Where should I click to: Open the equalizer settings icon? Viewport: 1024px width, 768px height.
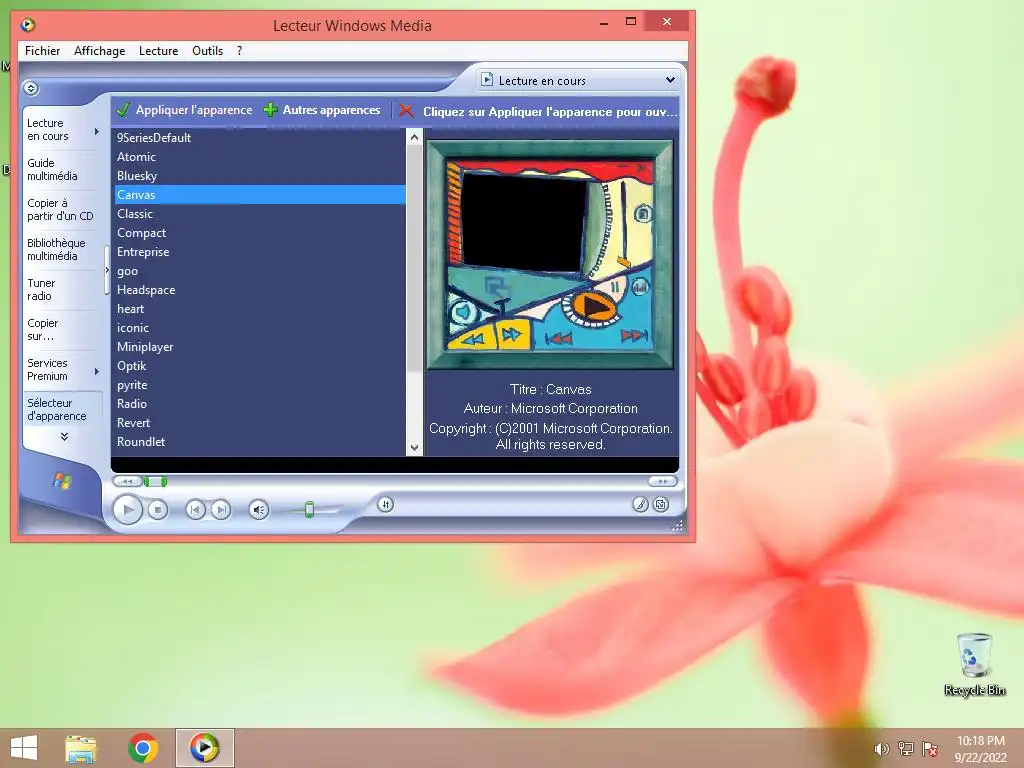coord(385,504)
